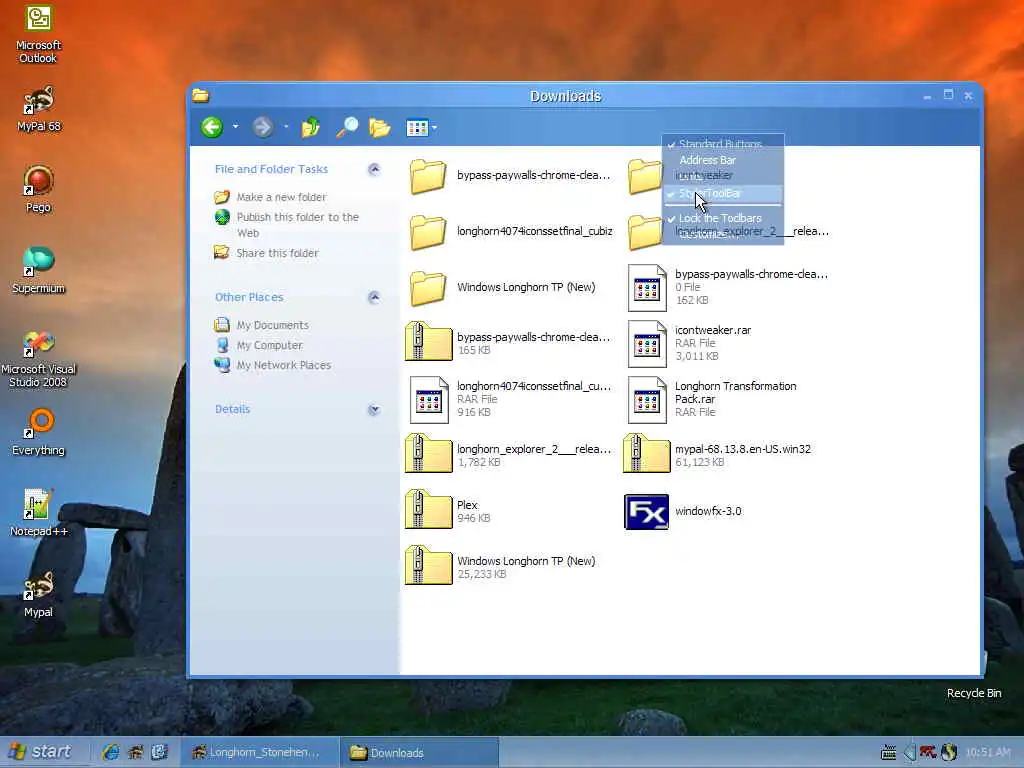Image resolution: width=1024 pixels, height=768 pixels.
Task: Go up one folder level
Action: (310, 127)
